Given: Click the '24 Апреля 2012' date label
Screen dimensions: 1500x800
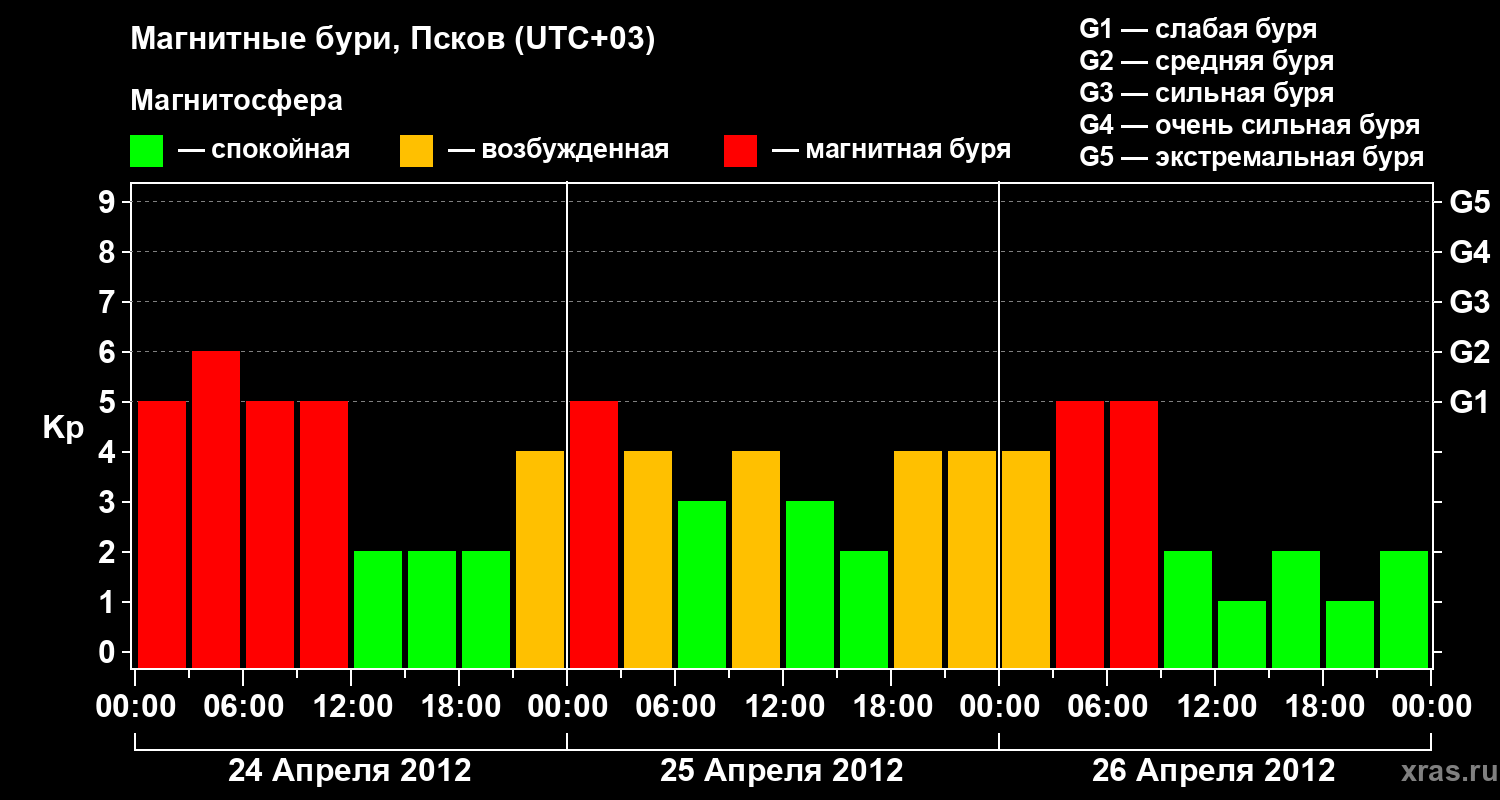Looking at the screenshot, I should tap(350, 771).
